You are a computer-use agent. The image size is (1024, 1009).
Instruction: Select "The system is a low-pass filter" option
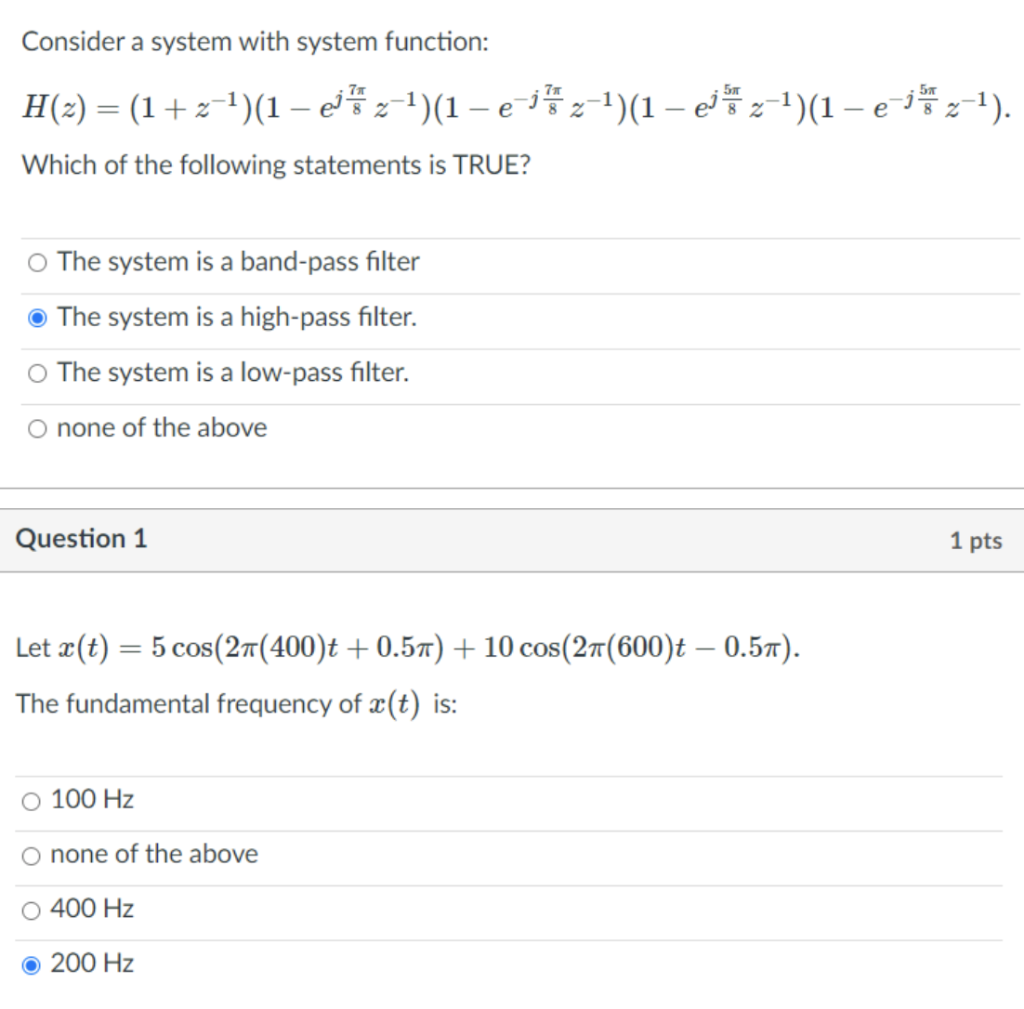(x=37, y=372)
